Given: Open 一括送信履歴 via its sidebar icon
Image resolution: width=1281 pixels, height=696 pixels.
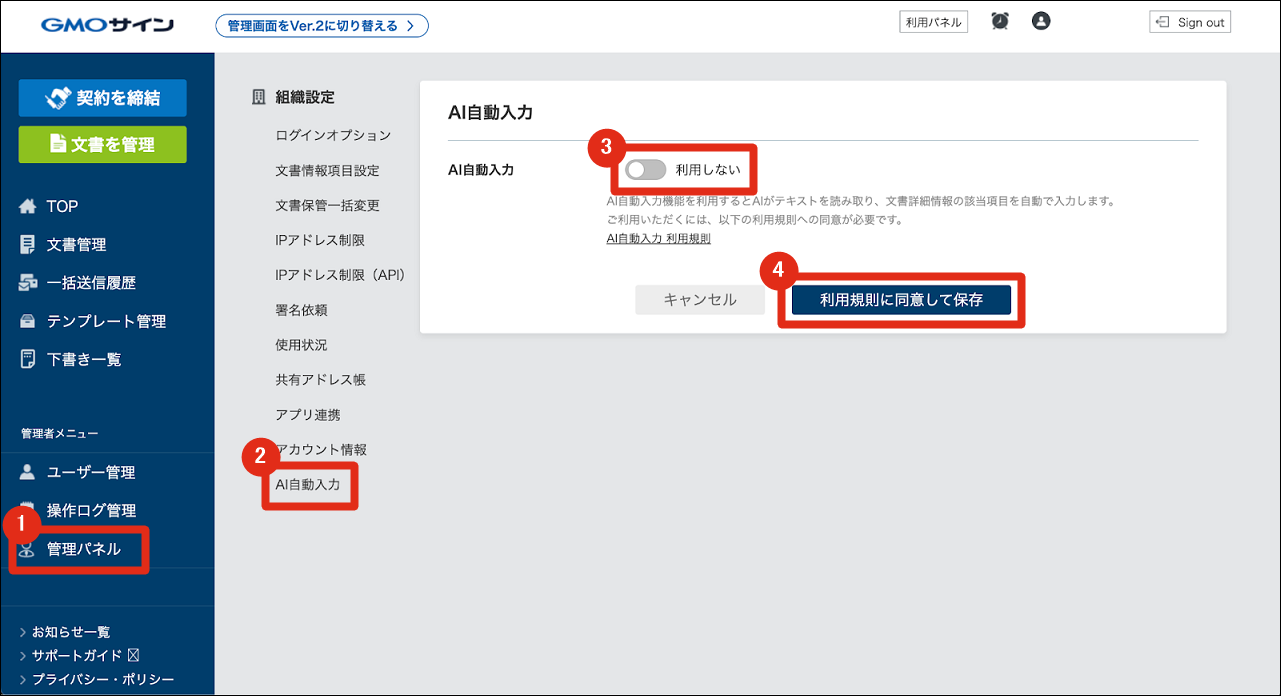Looking at the screenshot, I should [28, 283].
